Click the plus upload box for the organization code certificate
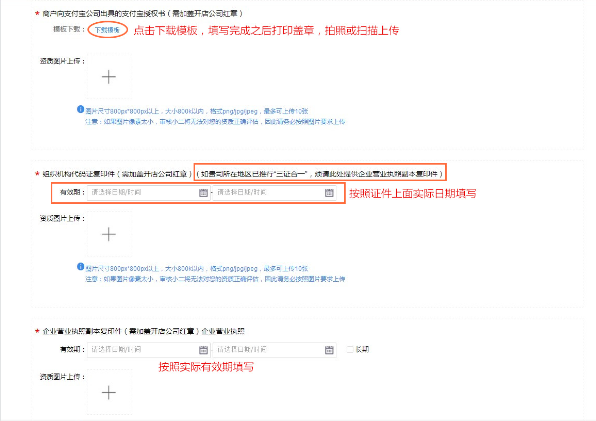This screenshot has height=421, width=596. pyautogui.click(x=109, y=234)
